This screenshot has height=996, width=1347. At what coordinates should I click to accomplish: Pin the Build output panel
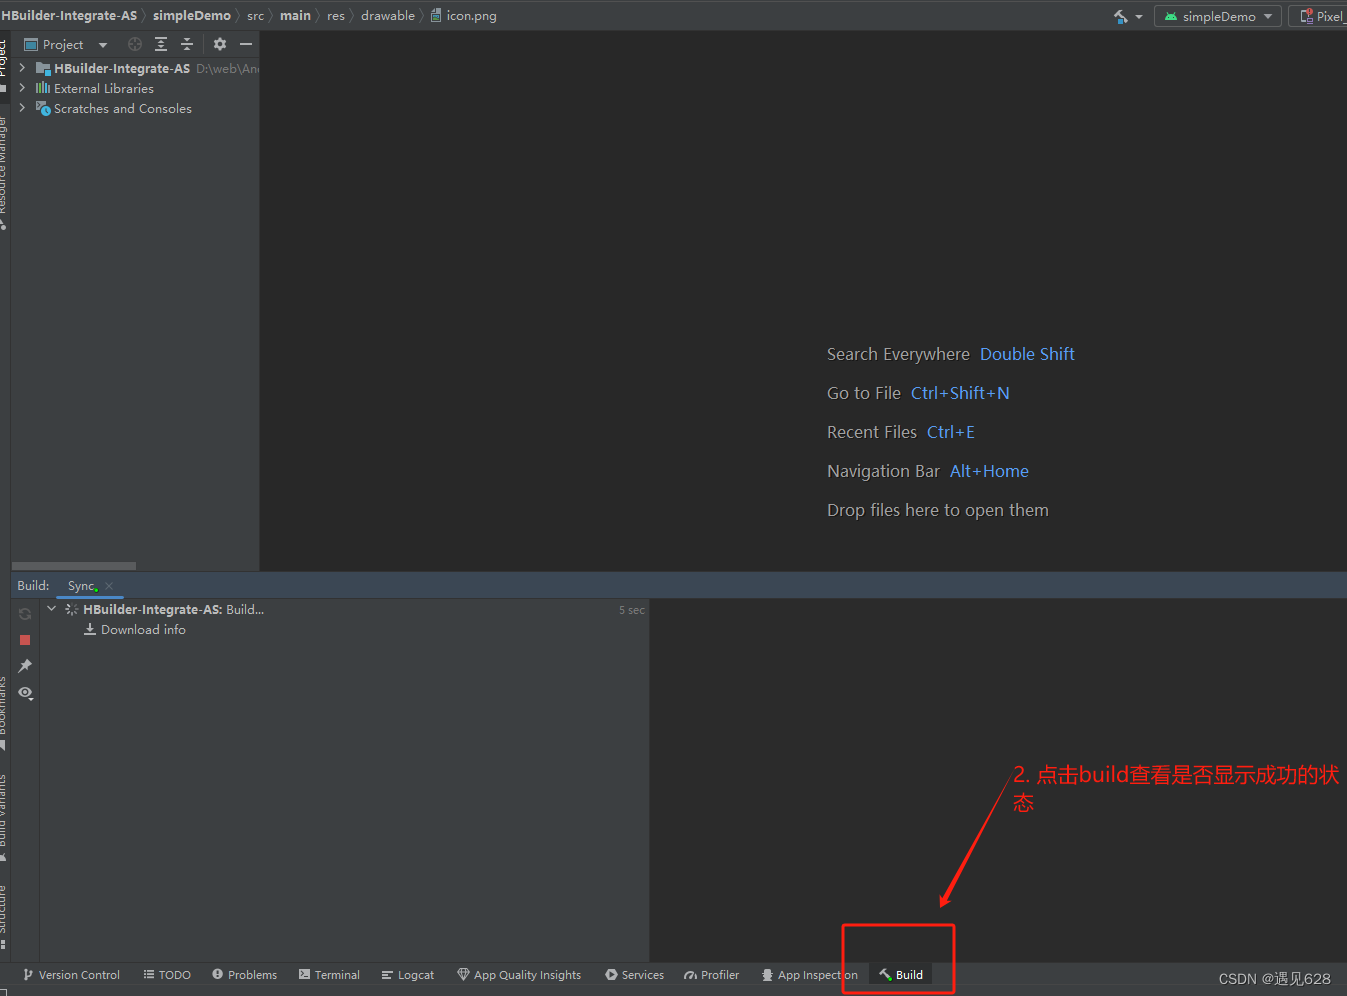point(25,666)
